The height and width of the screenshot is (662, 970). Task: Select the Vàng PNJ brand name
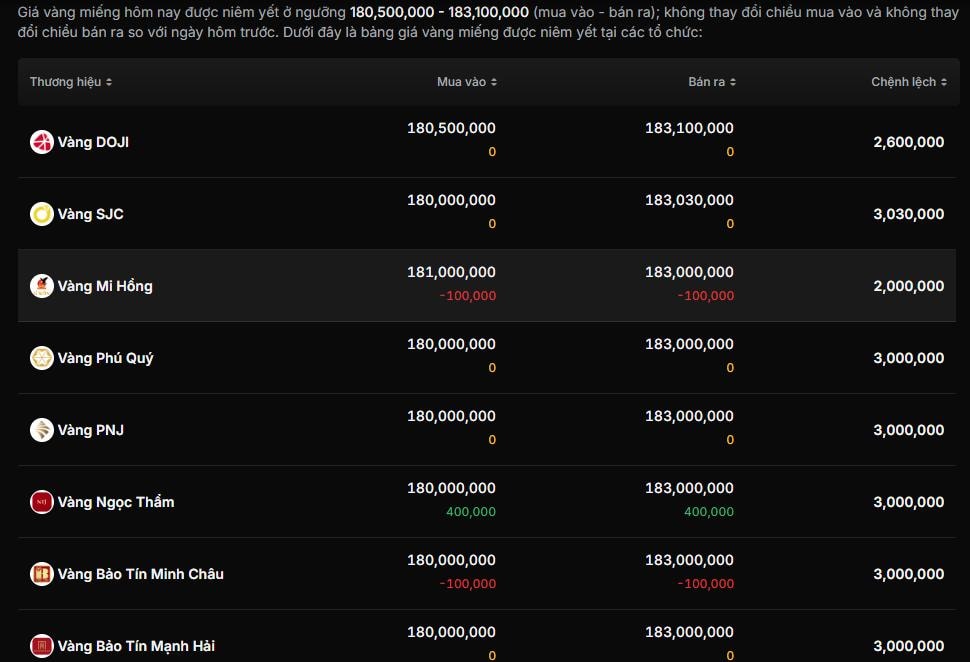pyautogui.click(x=91, y=430)
